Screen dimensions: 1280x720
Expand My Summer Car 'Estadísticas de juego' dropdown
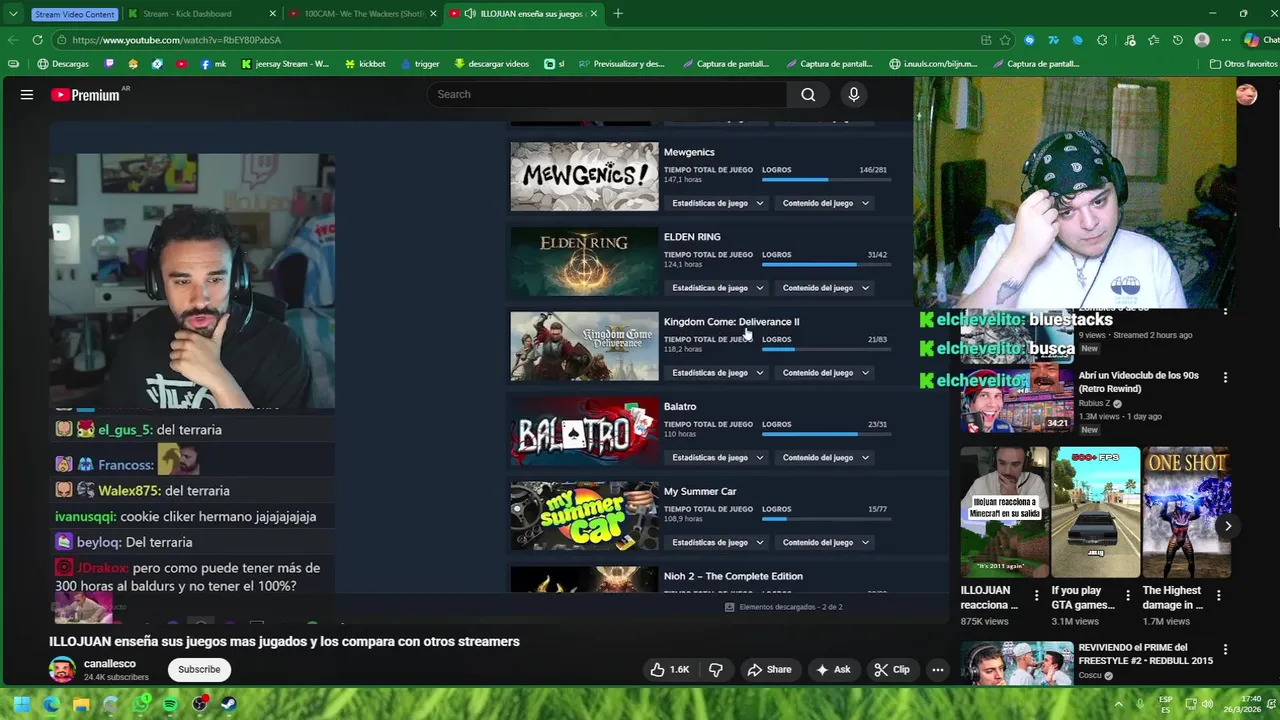pos(717,543)
